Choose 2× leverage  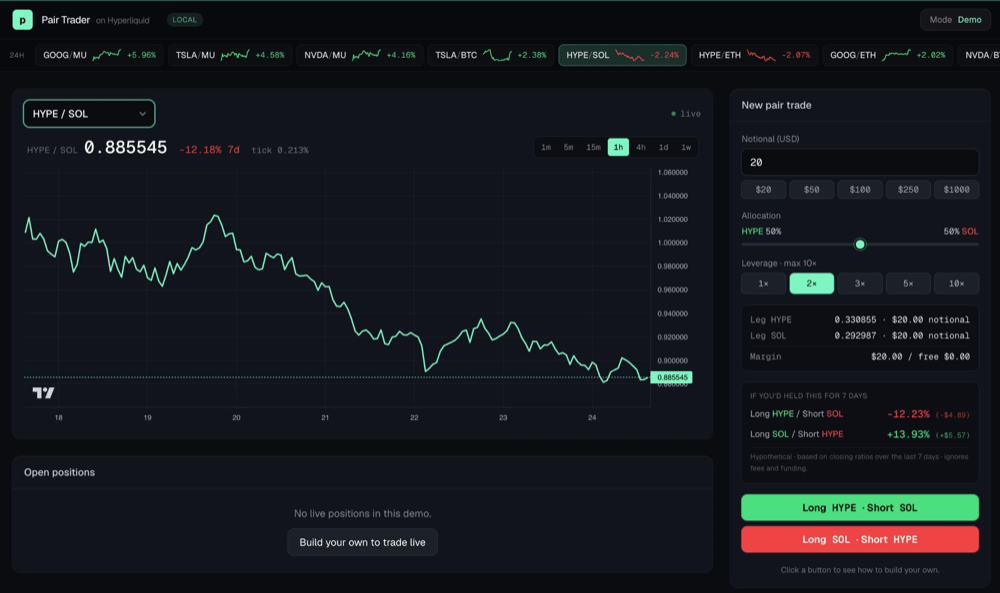(x=811, y=283)
